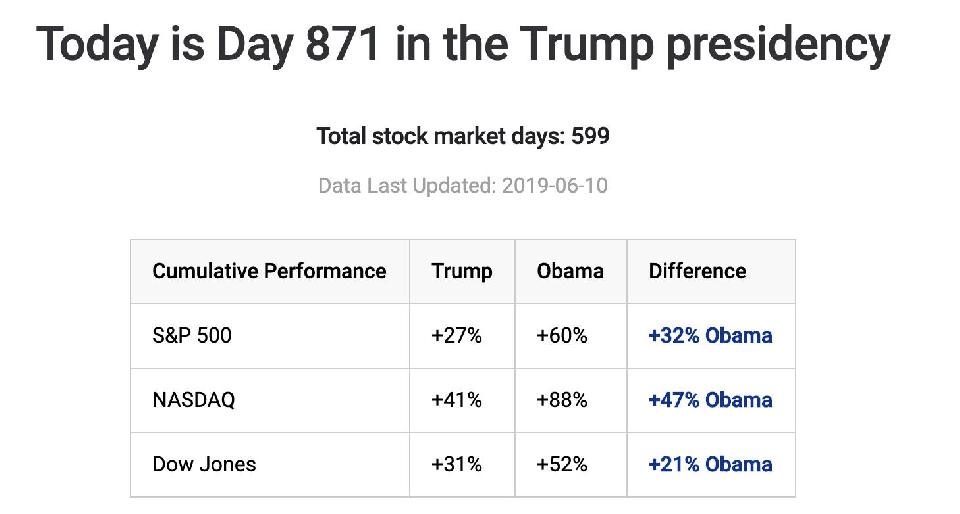960x514 pixels.
Task: Click Trump's +41% NASDAQ value
Action: coord(456,400)
